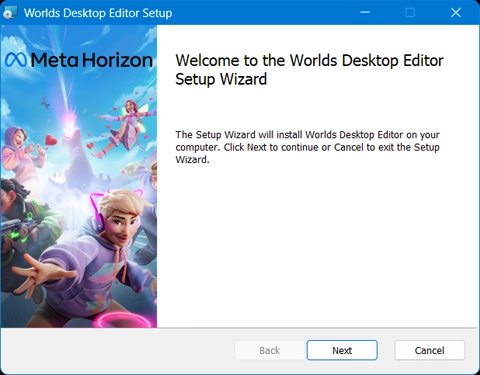Minimize the Worlds Desktop Editor Setup window

pyautogui.click(x=365, y=13)
